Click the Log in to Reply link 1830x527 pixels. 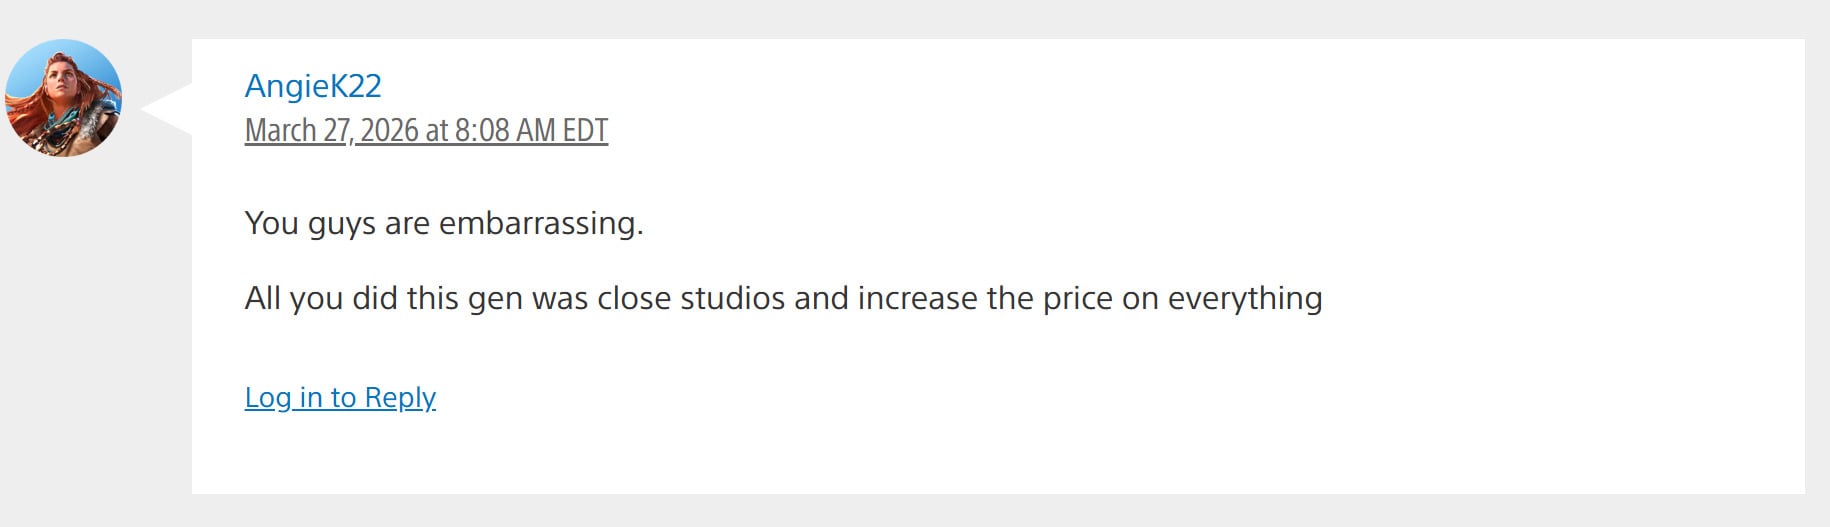(x=340, y=398)
